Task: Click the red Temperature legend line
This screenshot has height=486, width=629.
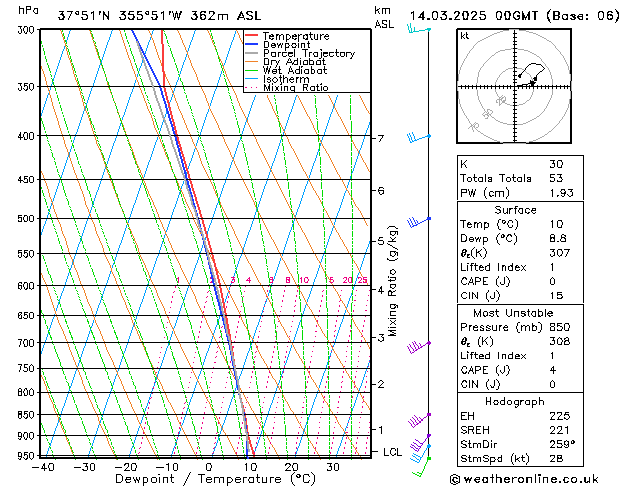Action: pos(251,36)
